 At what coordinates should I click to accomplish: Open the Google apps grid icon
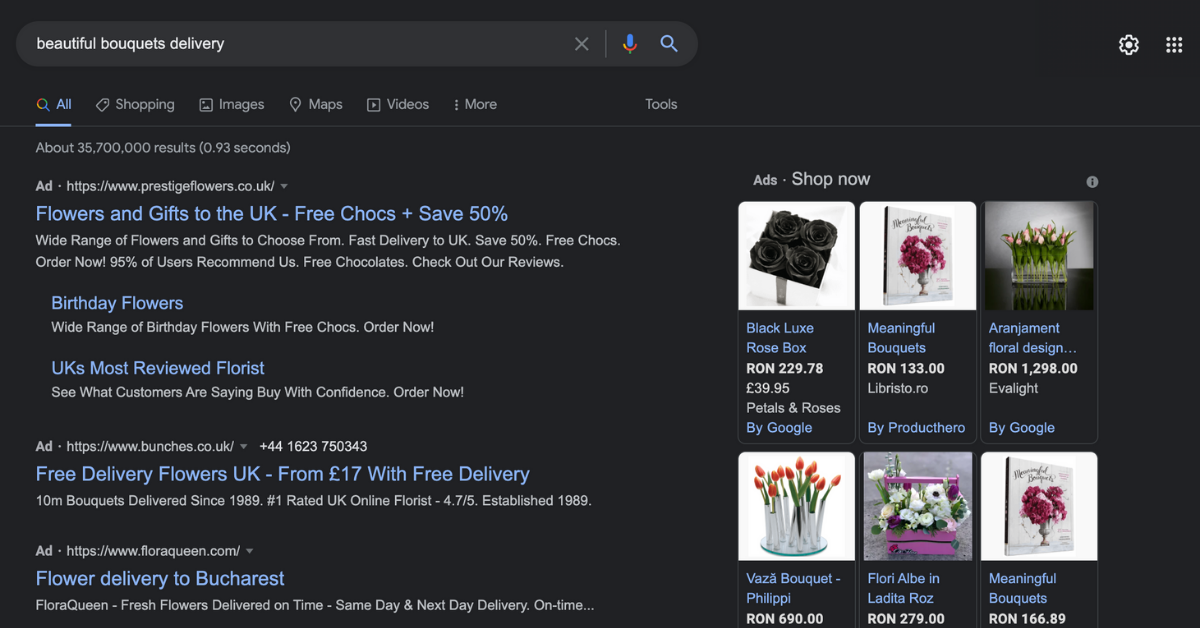[1174, 45]
